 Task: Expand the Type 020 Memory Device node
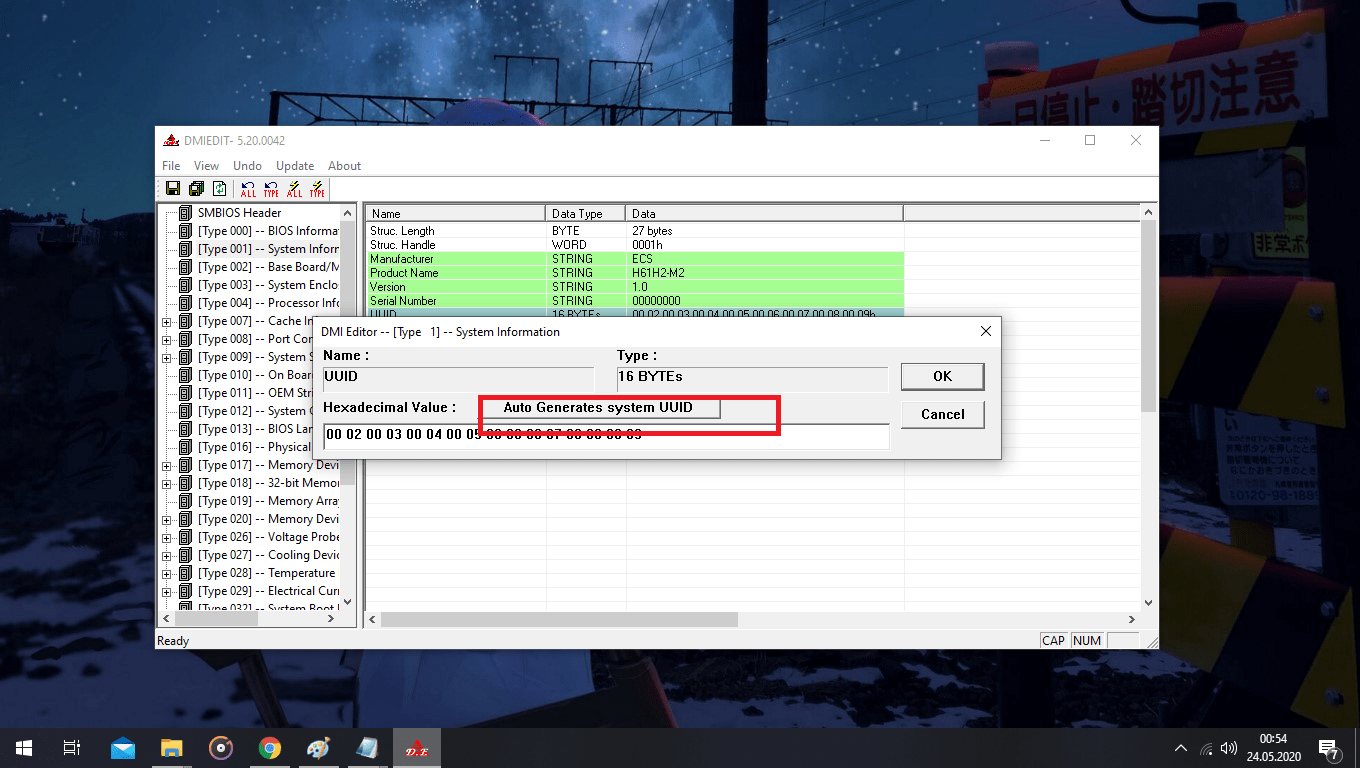[x=167, y=519]
